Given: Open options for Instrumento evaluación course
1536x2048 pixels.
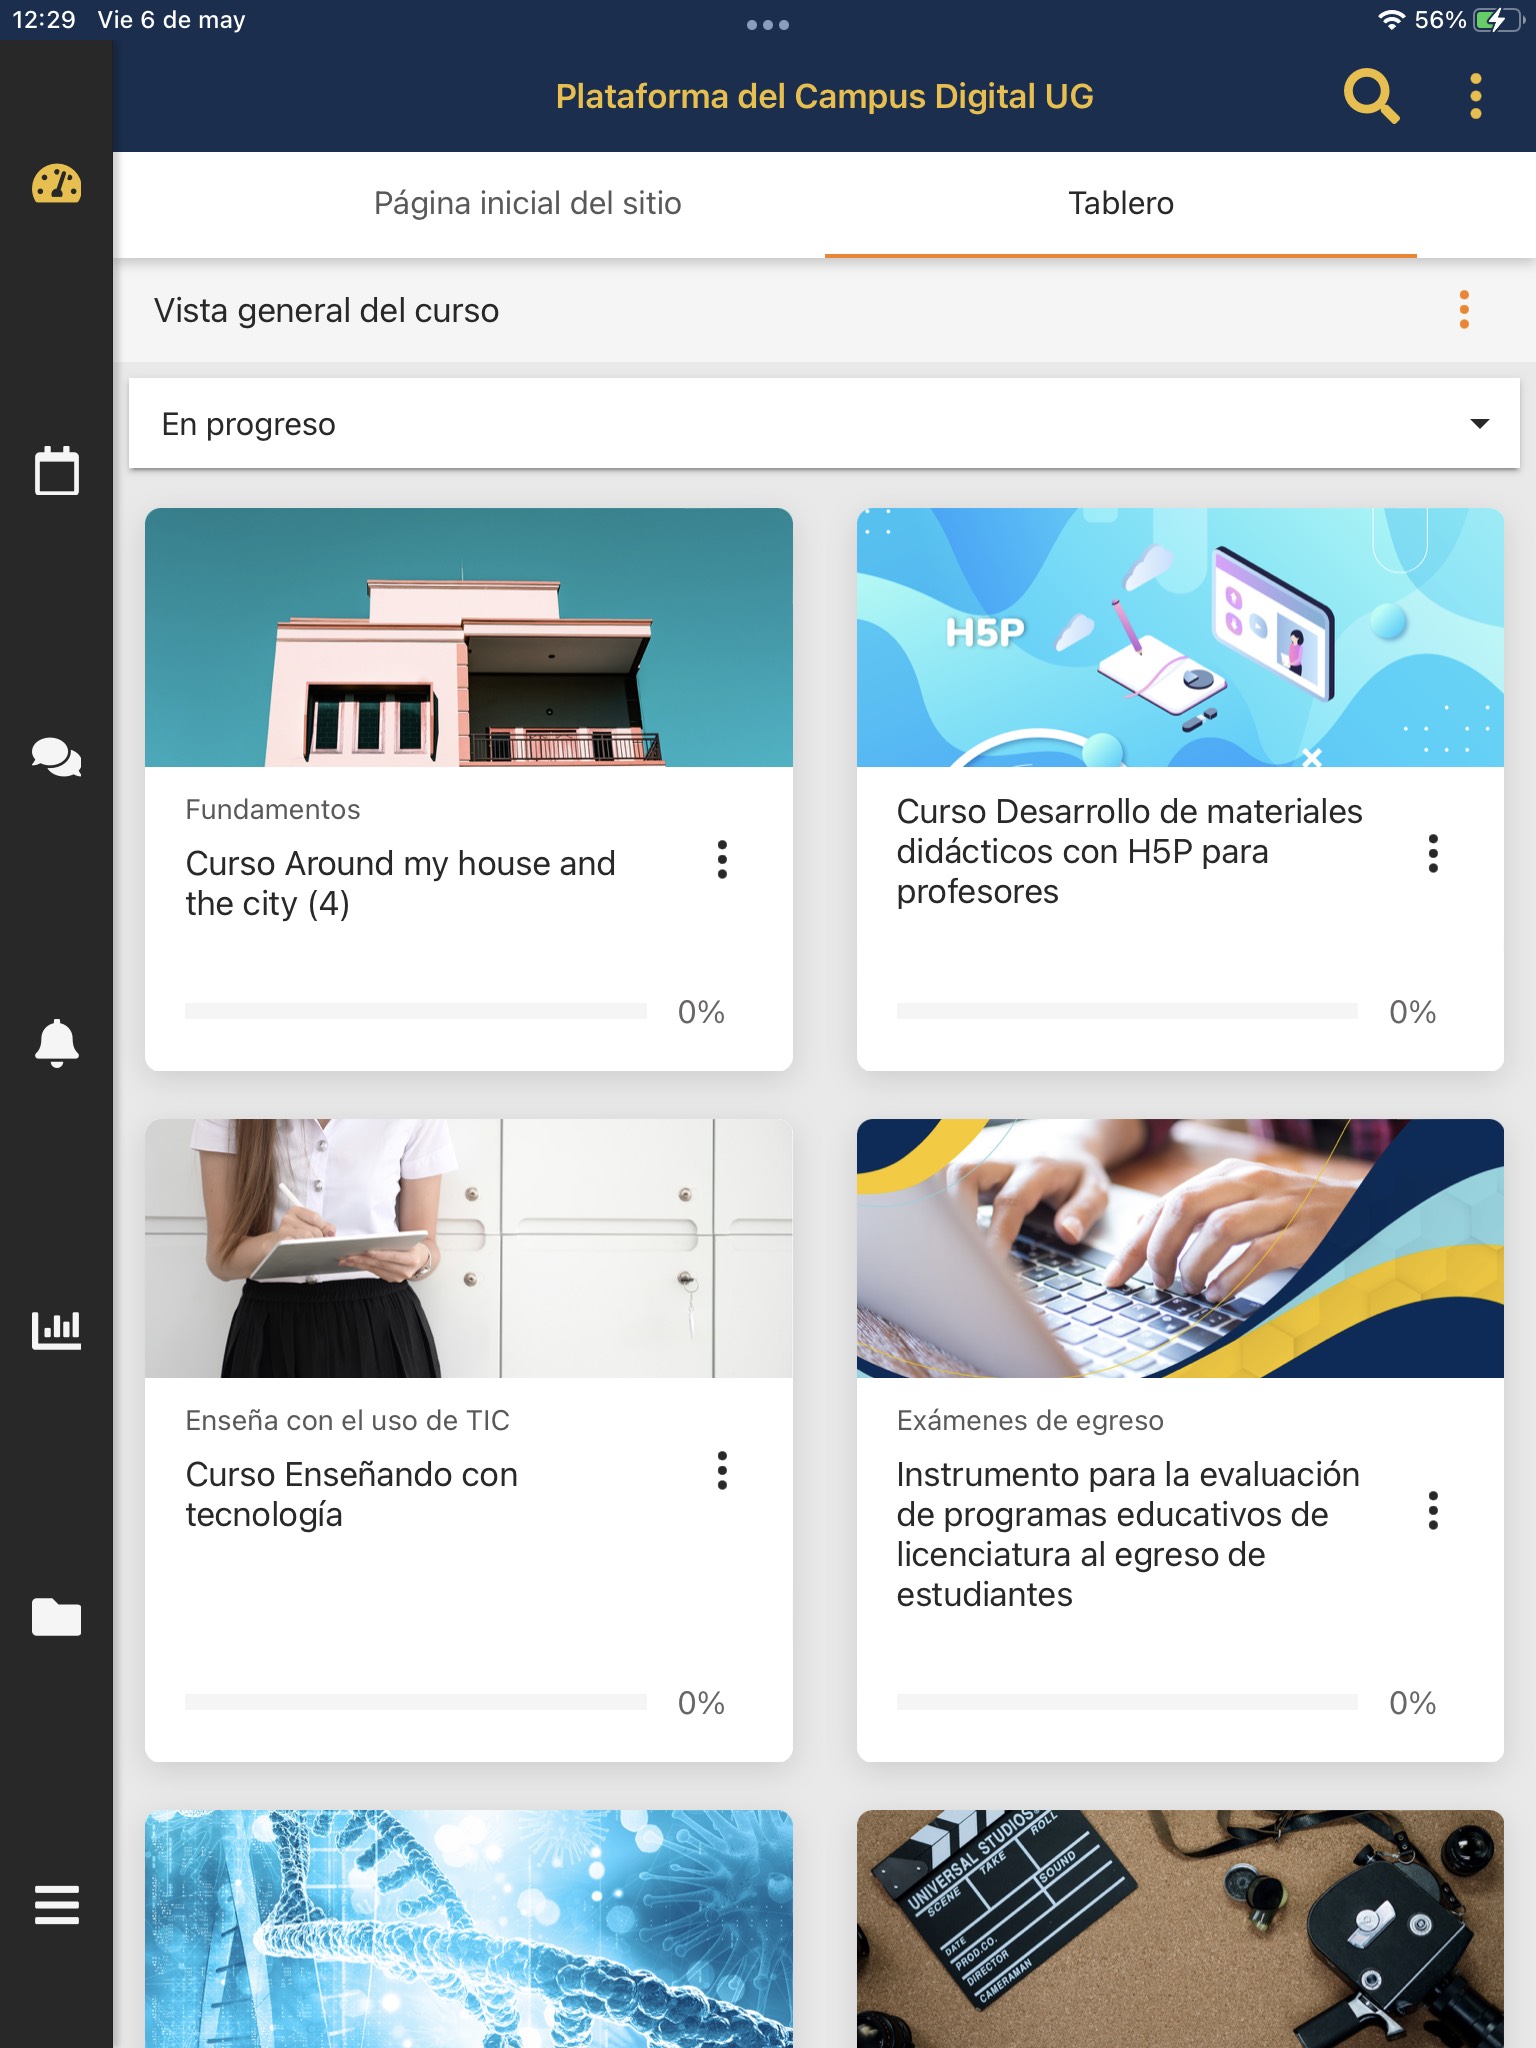Looking at the screenshot, I should coord(1433,1510).
